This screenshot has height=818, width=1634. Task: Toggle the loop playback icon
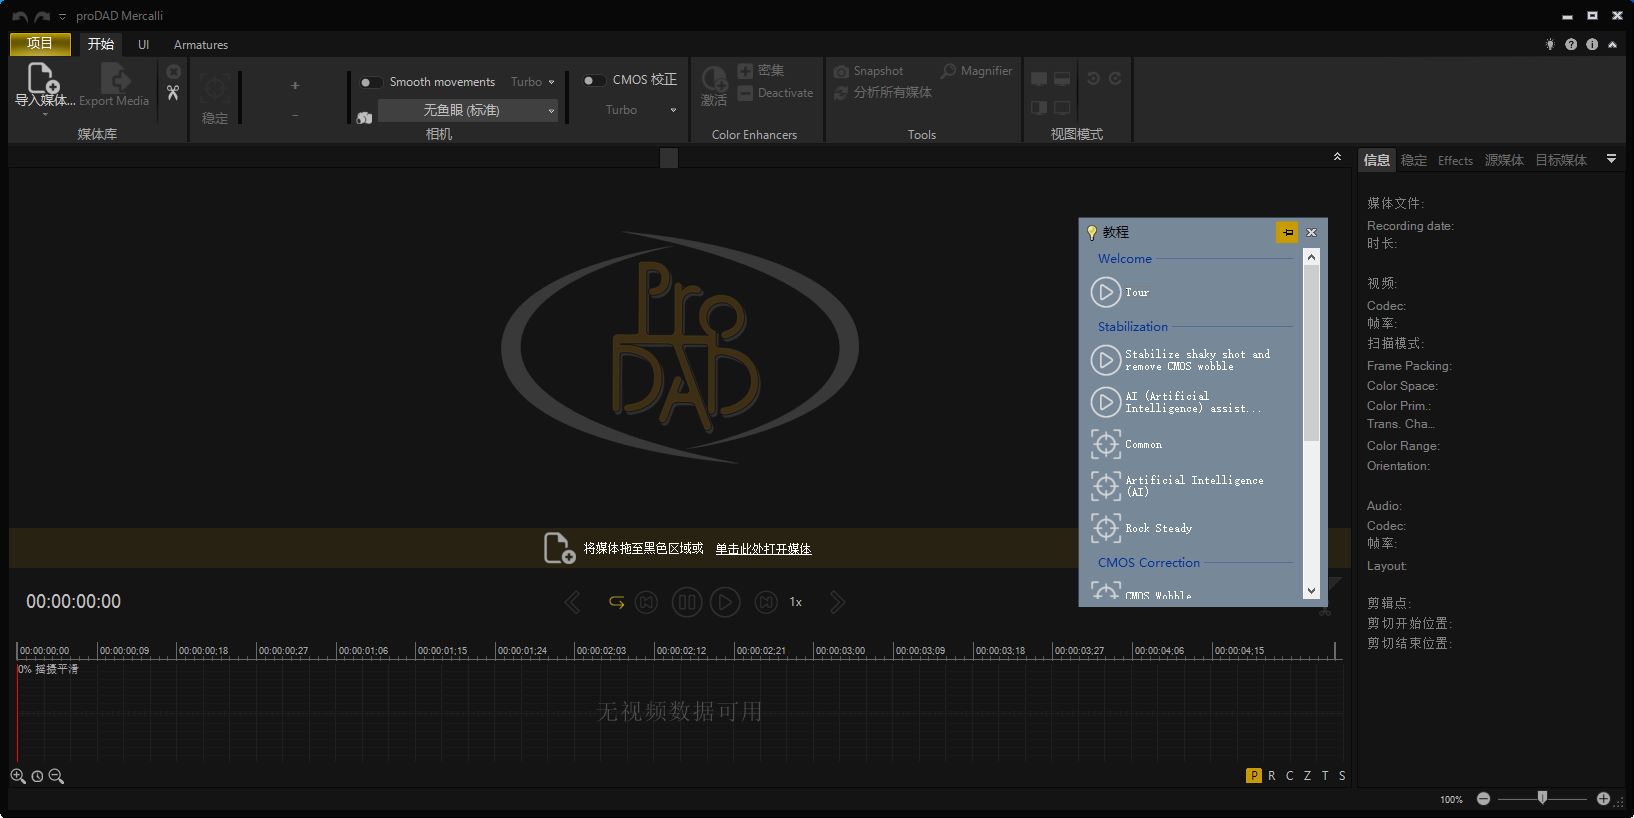[616, 602]
